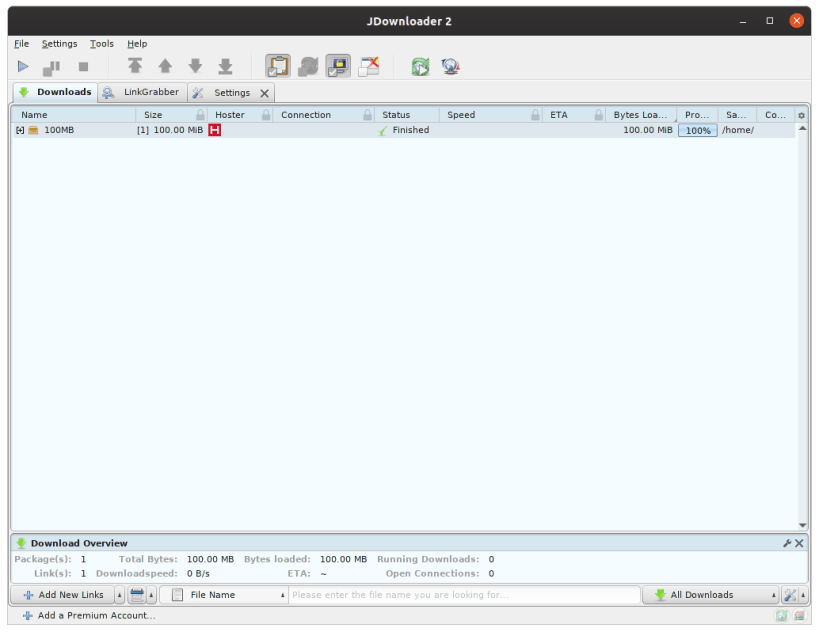The image size is (819, 632).
Task: Start all downloads with the play icon
Action: coord(22,66)
